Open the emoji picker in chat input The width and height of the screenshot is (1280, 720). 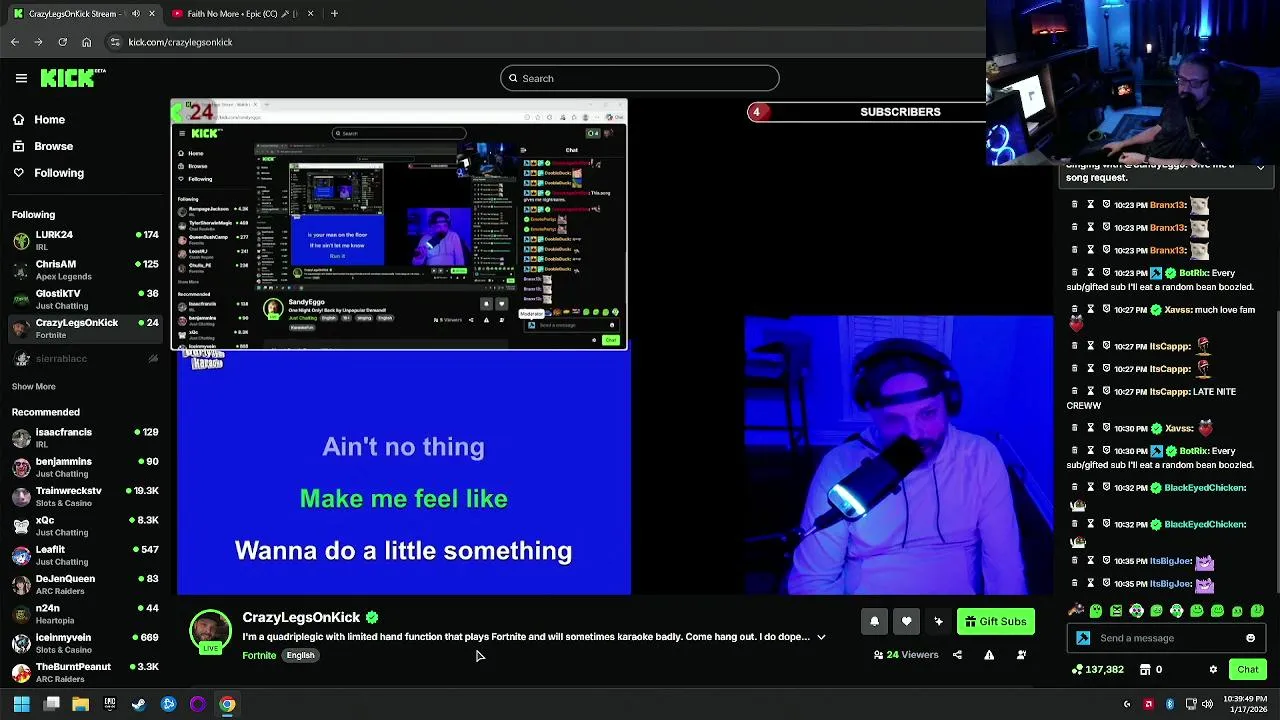(x=1250, y=638)
